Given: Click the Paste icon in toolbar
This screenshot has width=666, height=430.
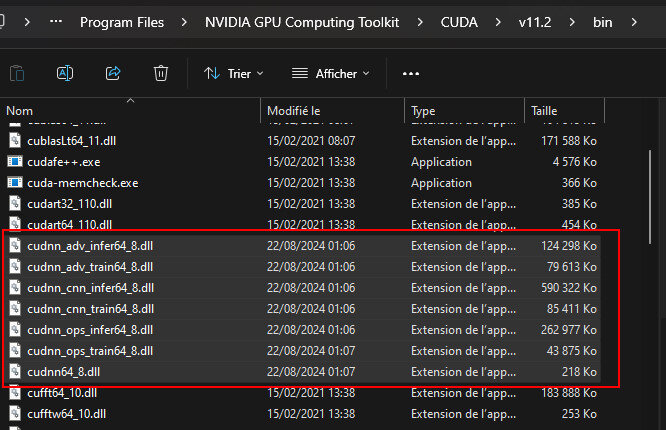Looking at the screenshot, I should point(17,73).
